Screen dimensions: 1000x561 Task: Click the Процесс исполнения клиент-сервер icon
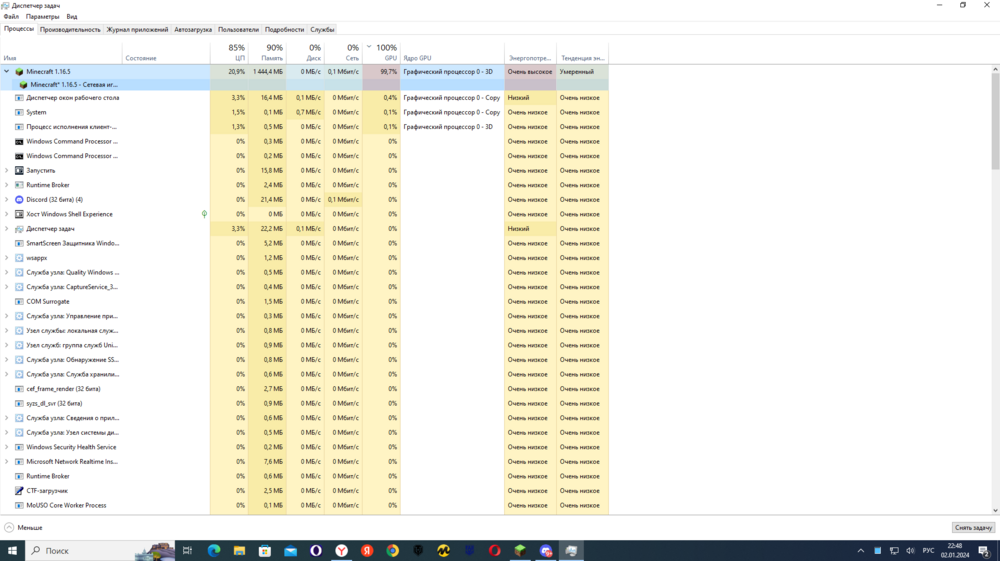pos(19,127)
